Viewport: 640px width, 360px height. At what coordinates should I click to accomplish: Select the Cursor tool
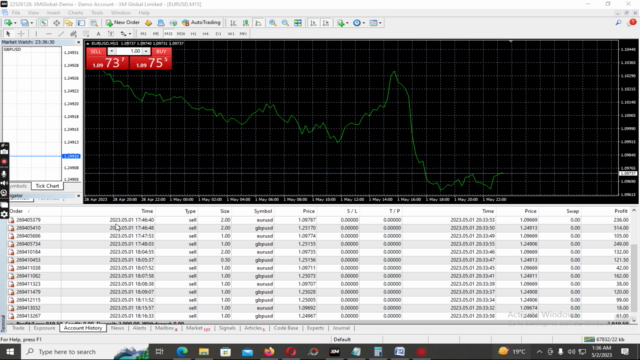click(8, 33)
